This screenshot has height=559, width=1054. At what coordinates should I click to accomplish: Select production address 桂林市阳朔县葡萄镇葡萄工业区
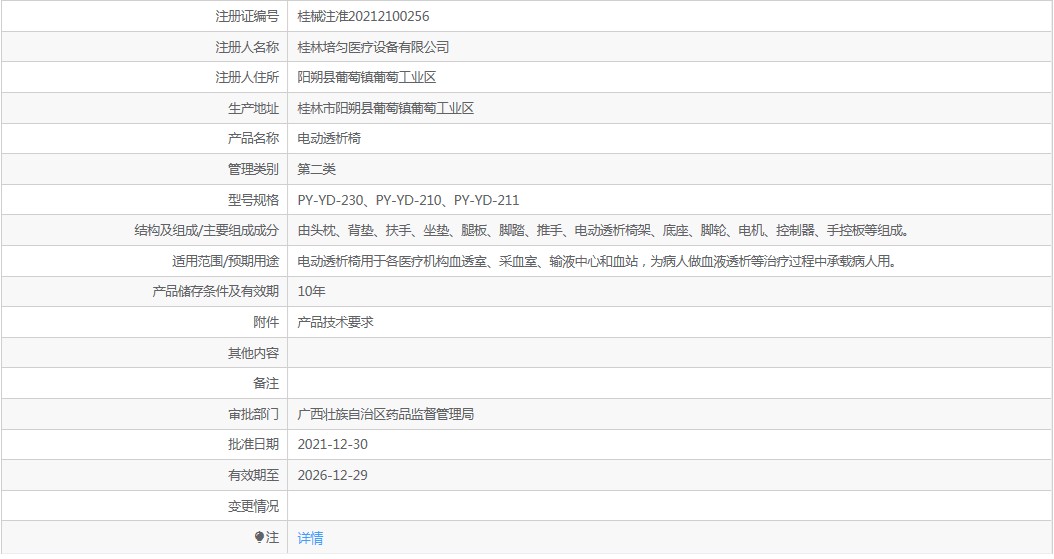click(386, 108)
